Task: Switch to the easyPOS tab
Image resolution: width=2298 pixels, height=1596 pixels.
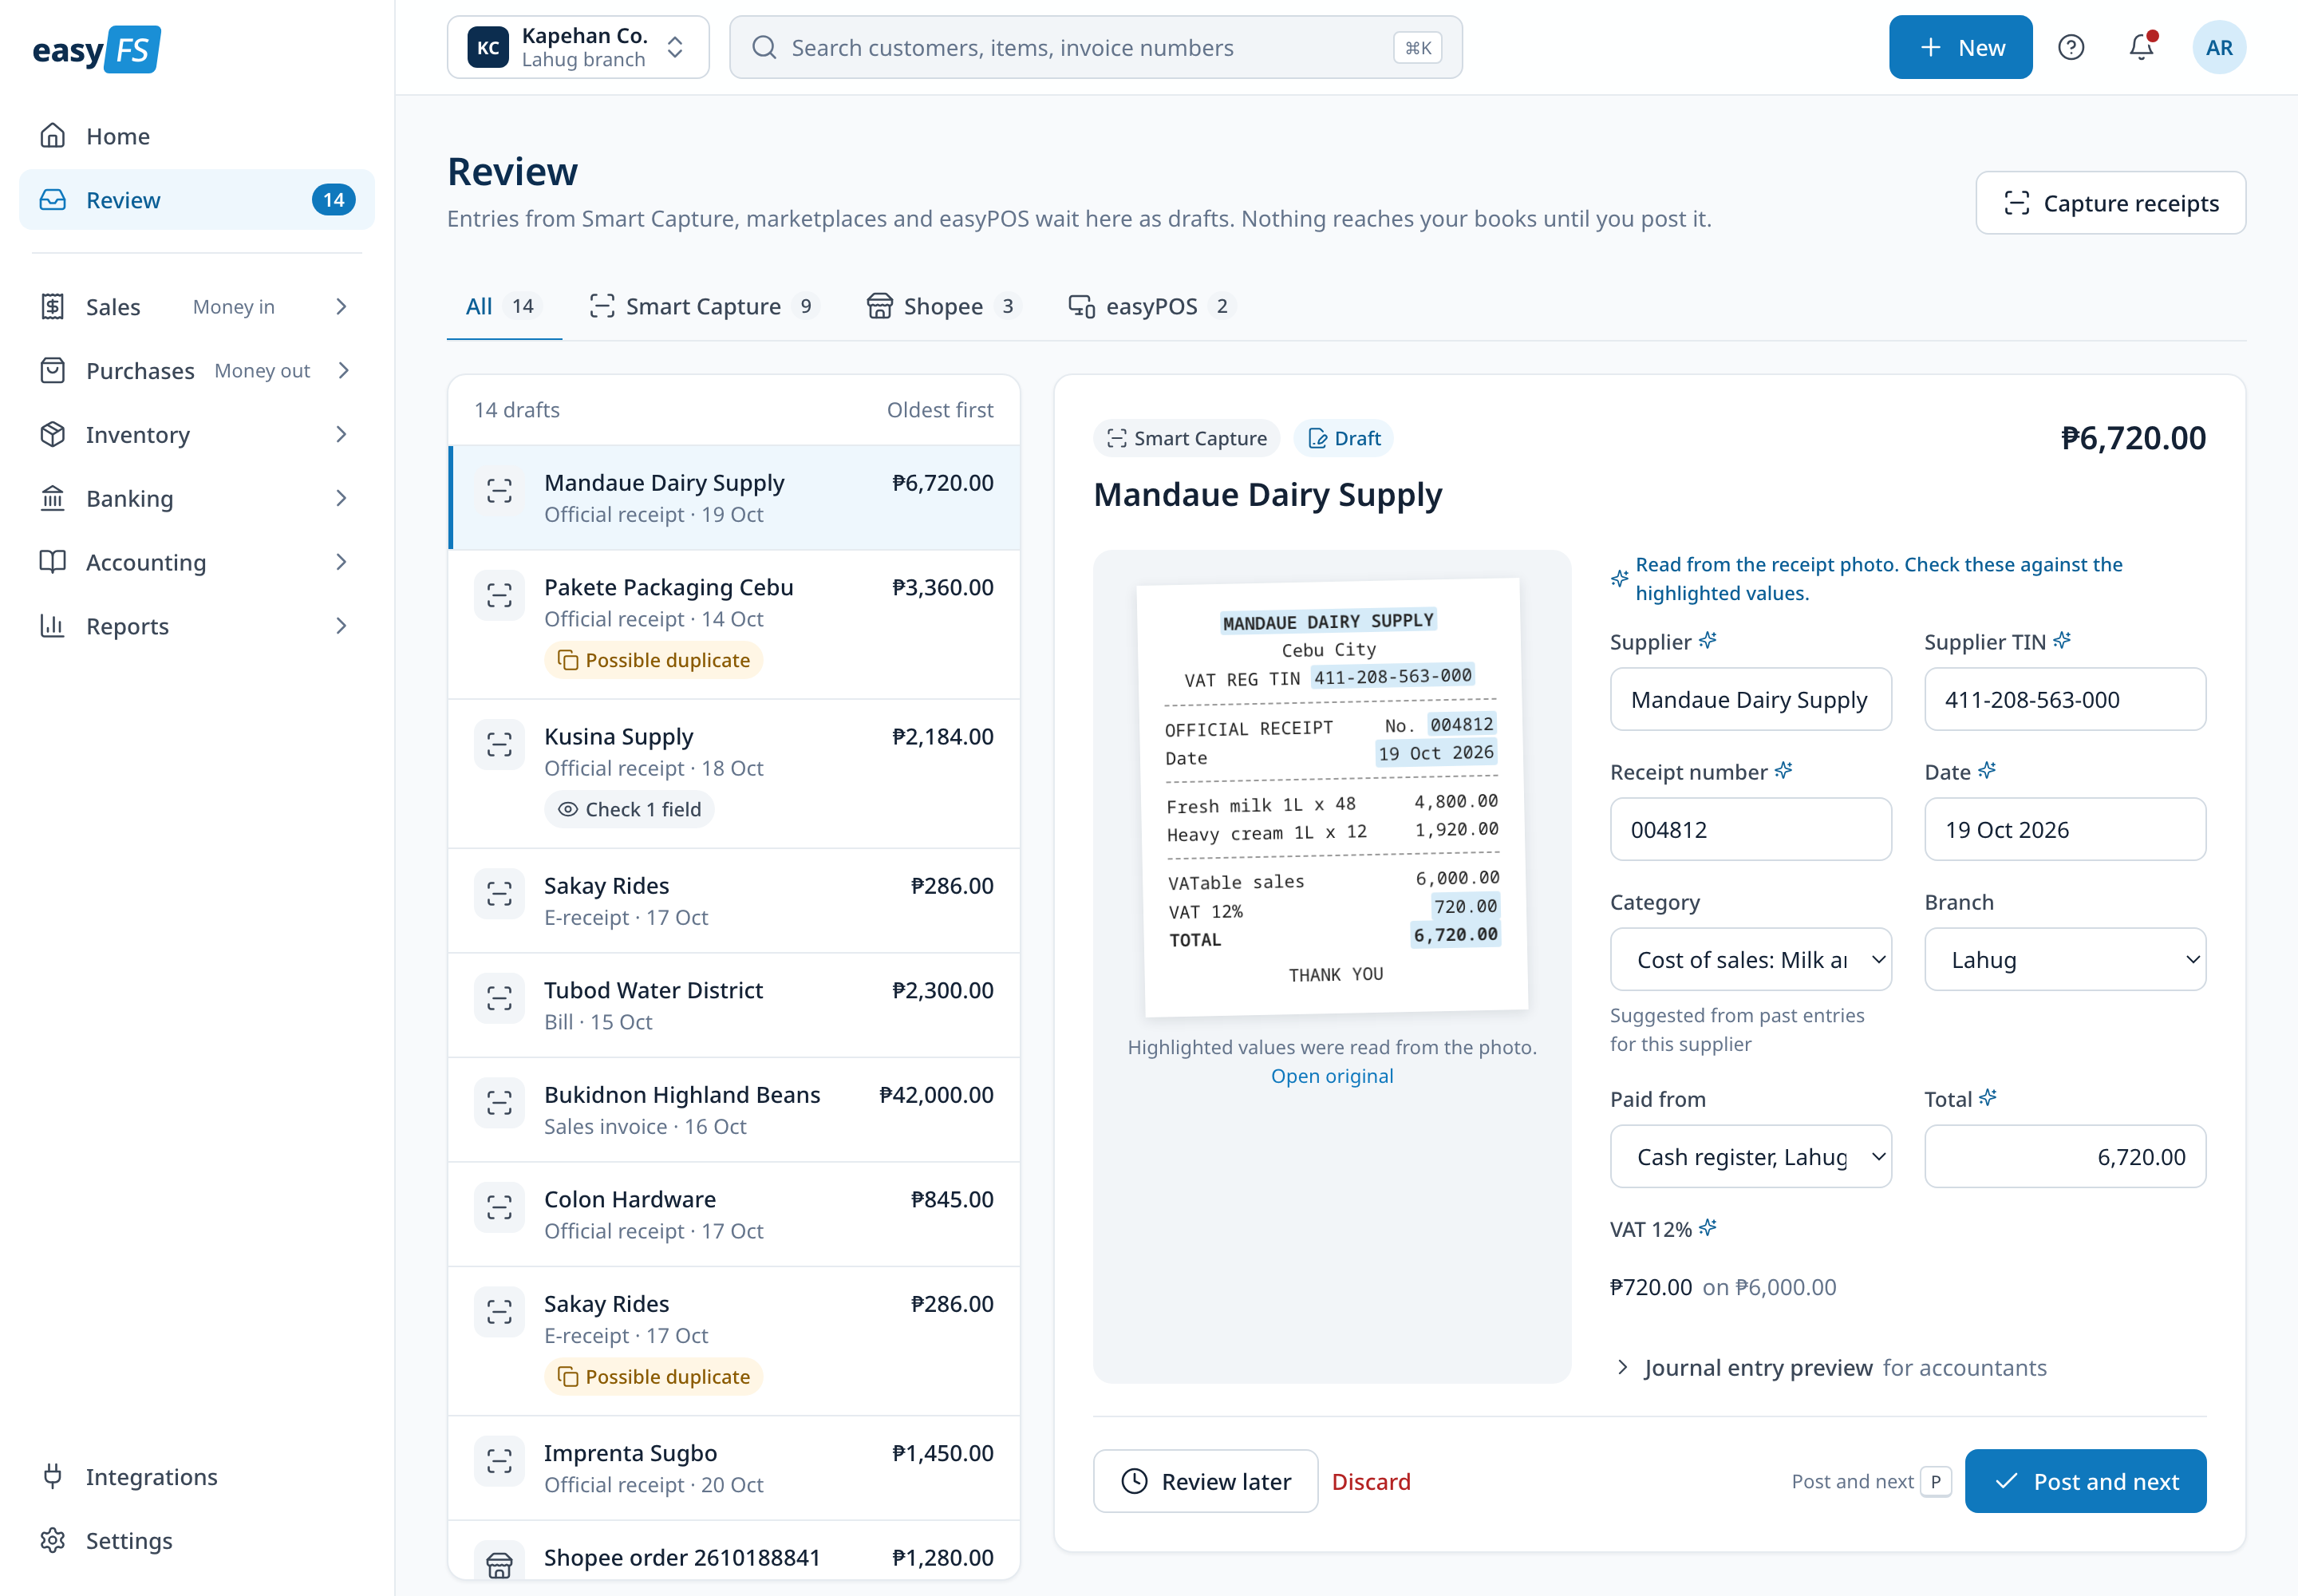Action: 1152,306
